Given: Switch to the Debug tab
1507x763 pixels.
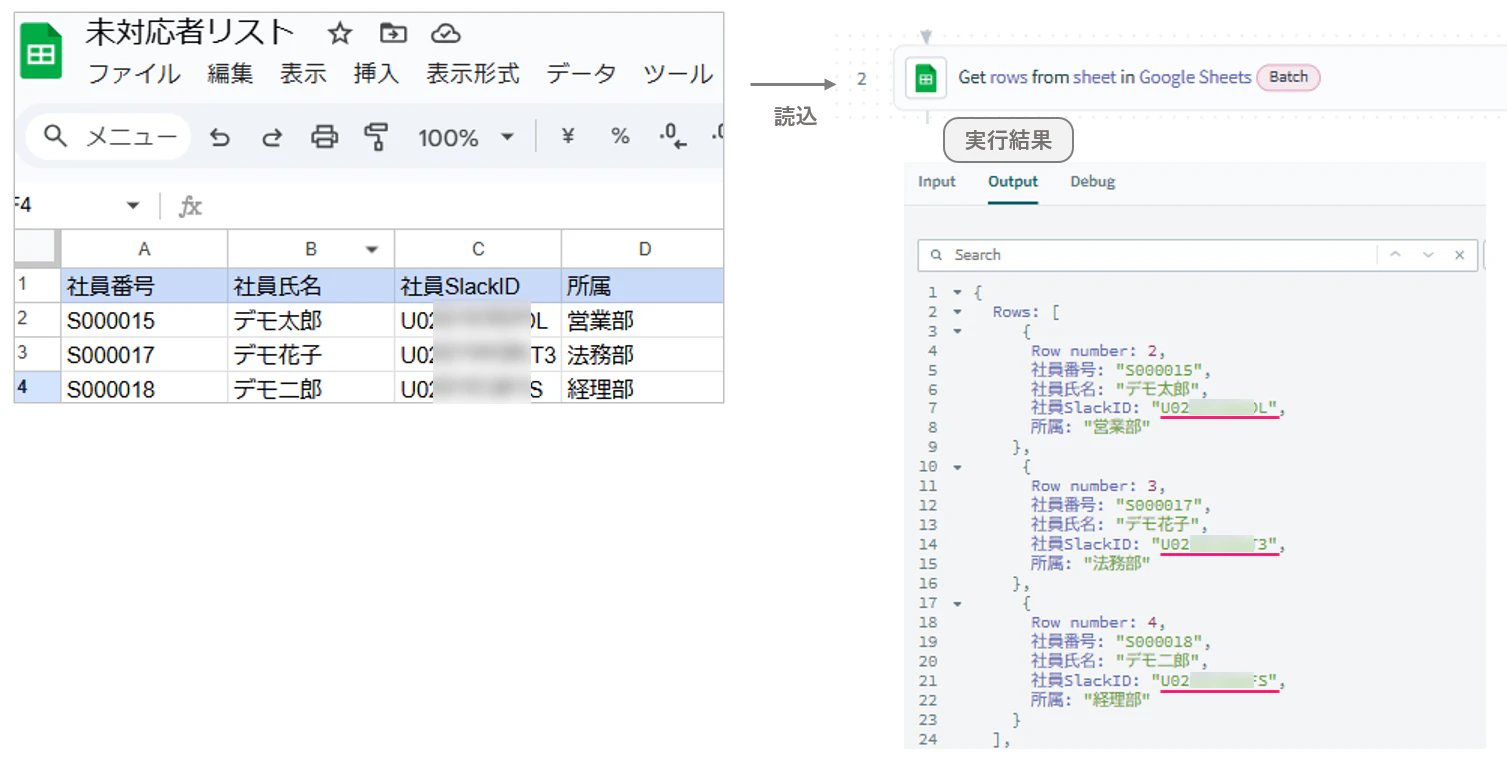Looking at the screenshot, I should click(1092, 182).
